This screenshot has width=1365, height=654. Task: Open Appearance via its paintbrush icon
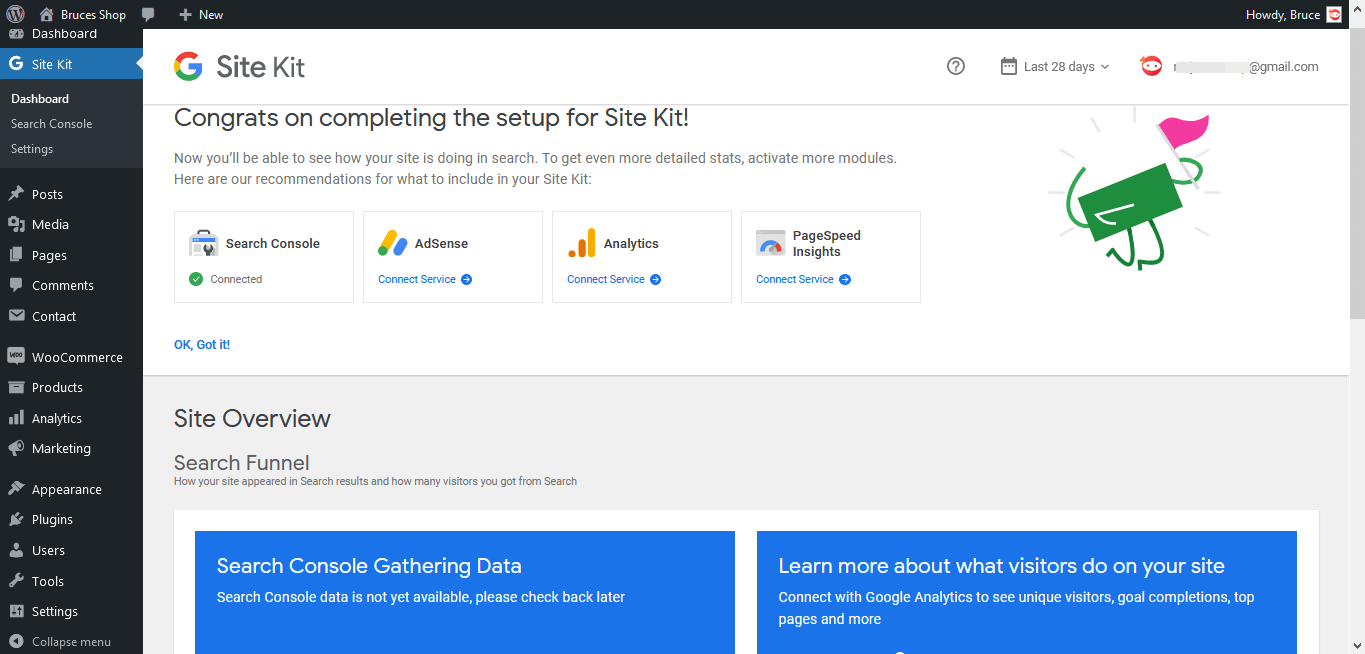[16, 489]
